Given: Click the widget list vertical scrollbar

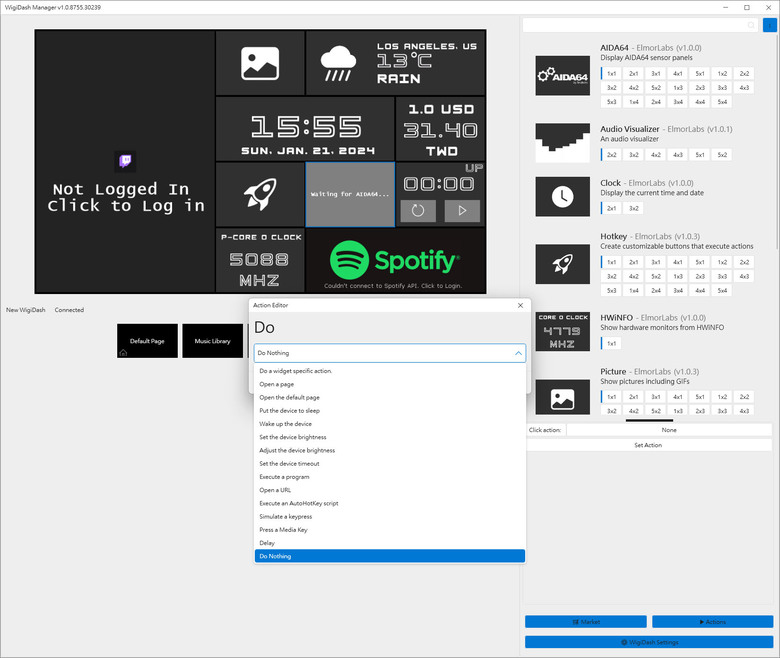Looking at the screenshot, I should (x=777, y=144).
